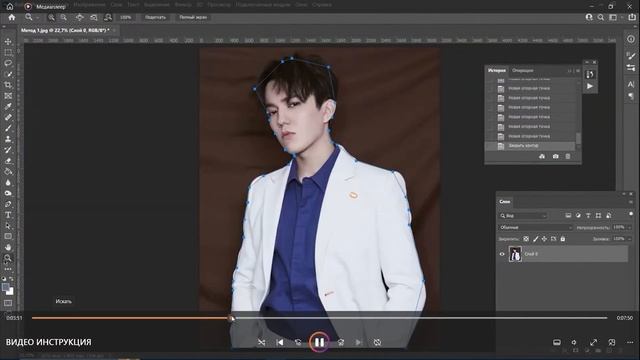Screen dimensions: 640x360
Task: Create a new history snapshot
Action: tap(556, 156)
